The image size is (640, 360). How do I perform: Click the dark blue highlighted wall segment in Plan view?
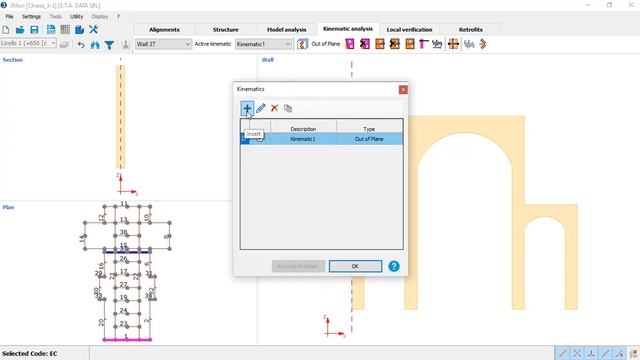tap(127, 252)
